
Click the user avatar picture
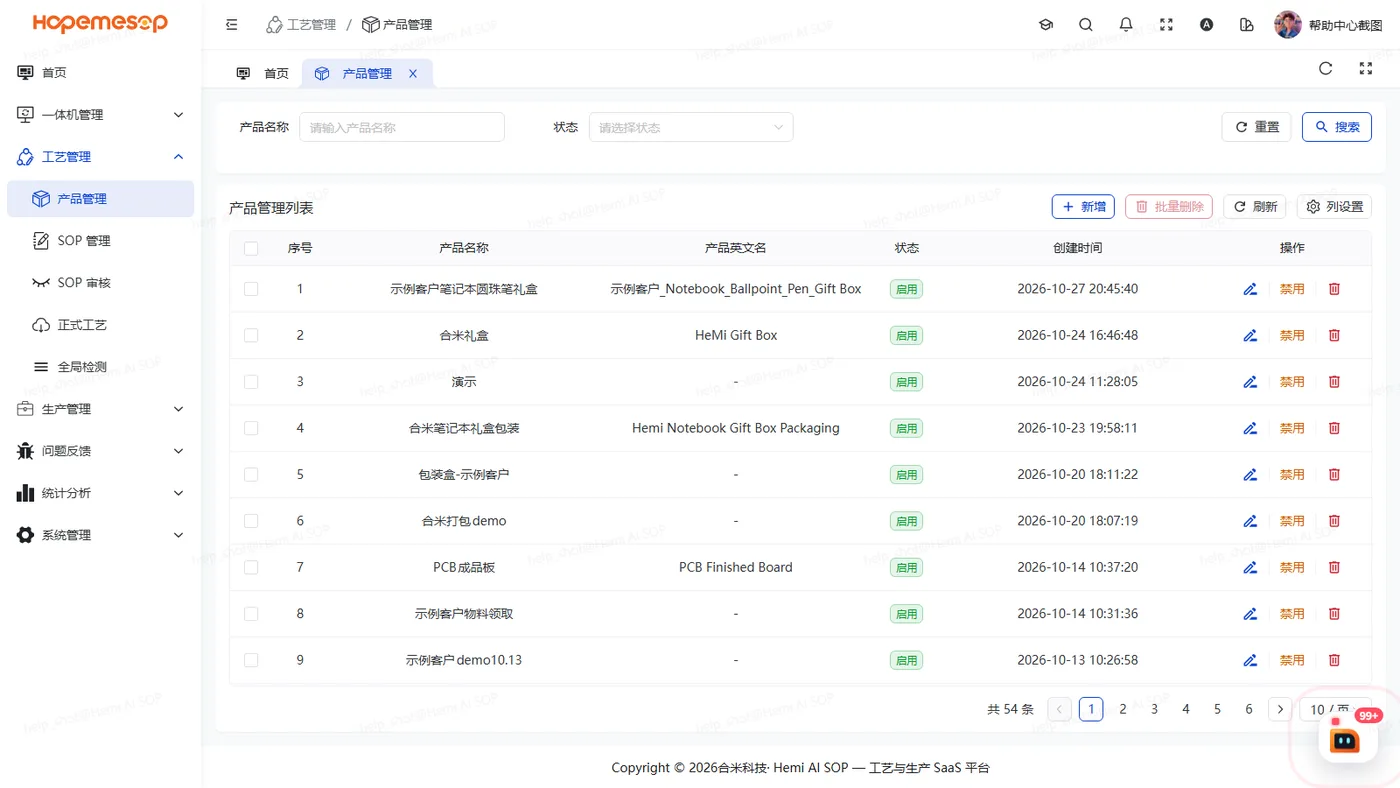pos(1288,25)
